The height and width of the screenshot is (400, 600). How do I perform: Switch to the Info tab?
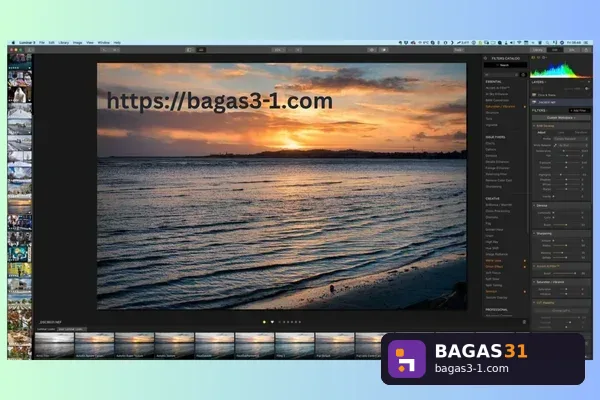point(572,50)
